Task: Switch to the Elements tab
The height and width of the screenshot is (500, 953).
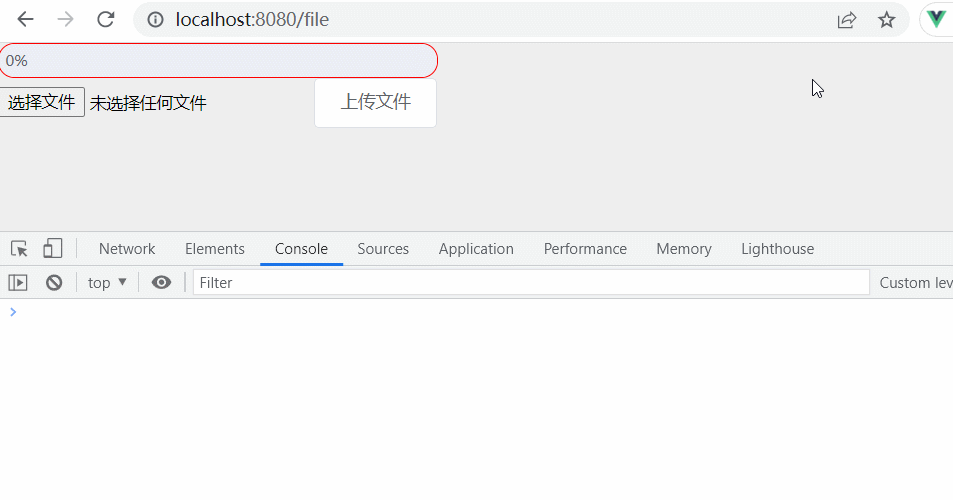Action: pyautogui.click(x=214, y=249)
